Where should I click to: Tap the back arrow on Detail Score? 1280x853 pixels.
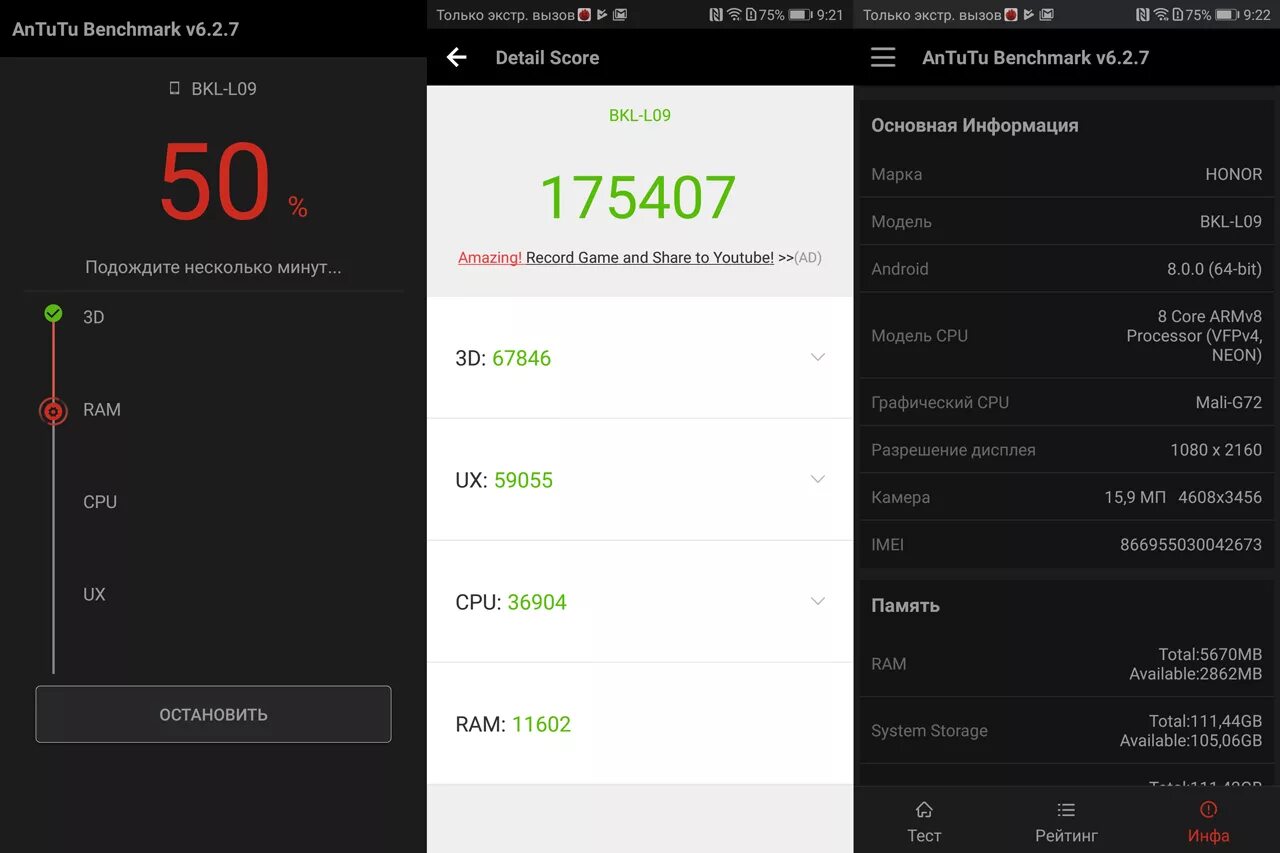457,57
